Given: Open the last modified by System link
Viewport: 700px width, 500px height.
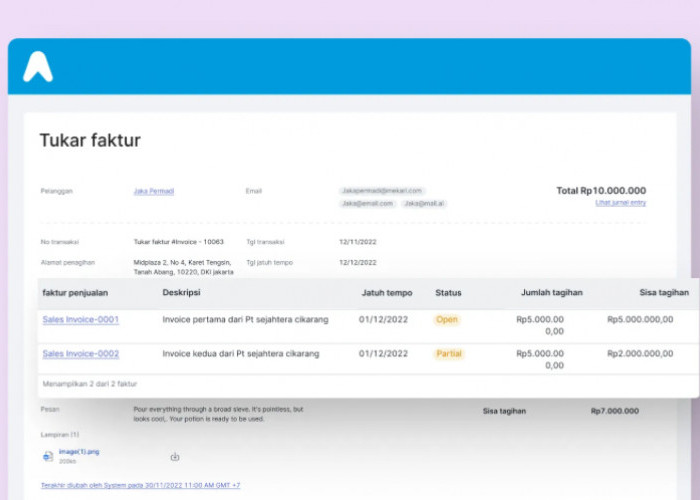Looking at the screenshot, I should coord(140,485).
